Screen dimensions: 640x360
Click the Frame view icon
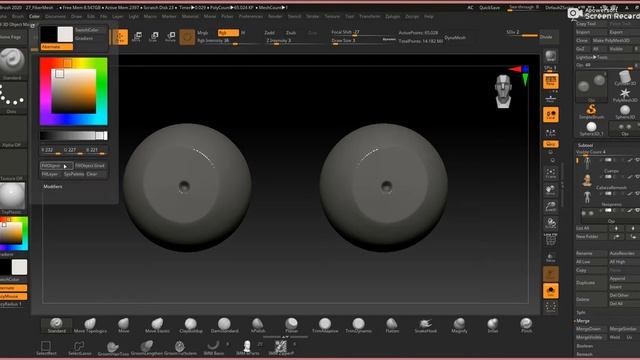pyautogui.click(x=551, y=173)
